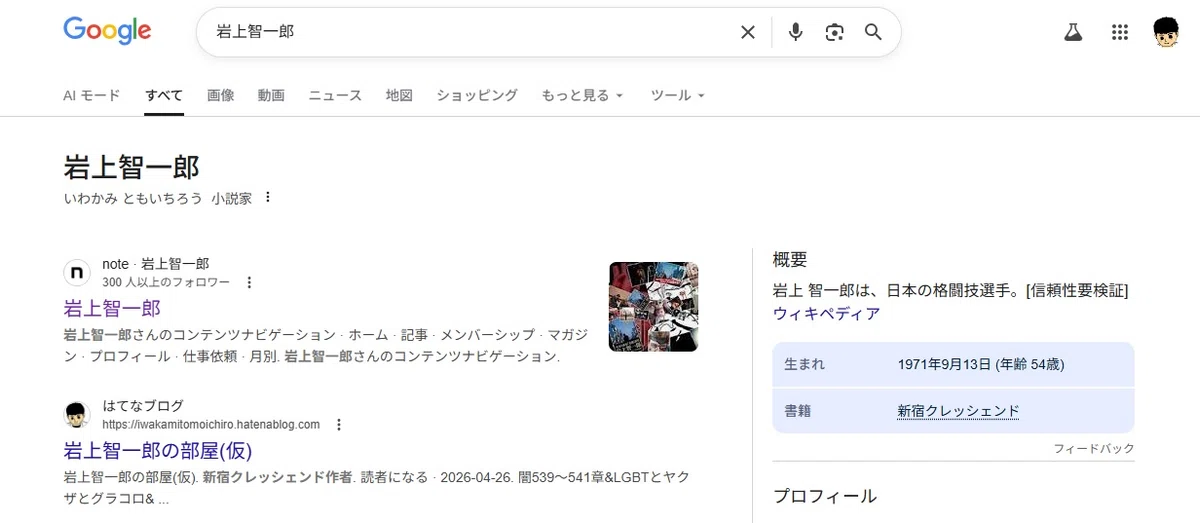1200x523 pixels.
Task: Click the はてなブログ site name
Action: (x=143, y=406)
